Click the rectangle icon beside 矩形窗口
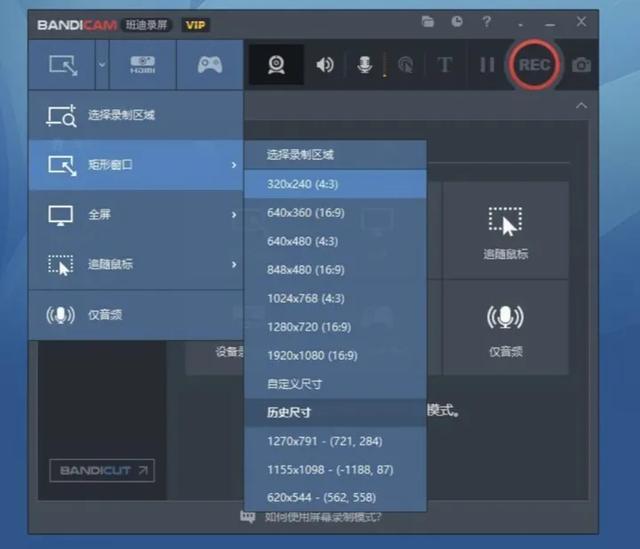This screenshot has width=640, height=549. [62, 165]
